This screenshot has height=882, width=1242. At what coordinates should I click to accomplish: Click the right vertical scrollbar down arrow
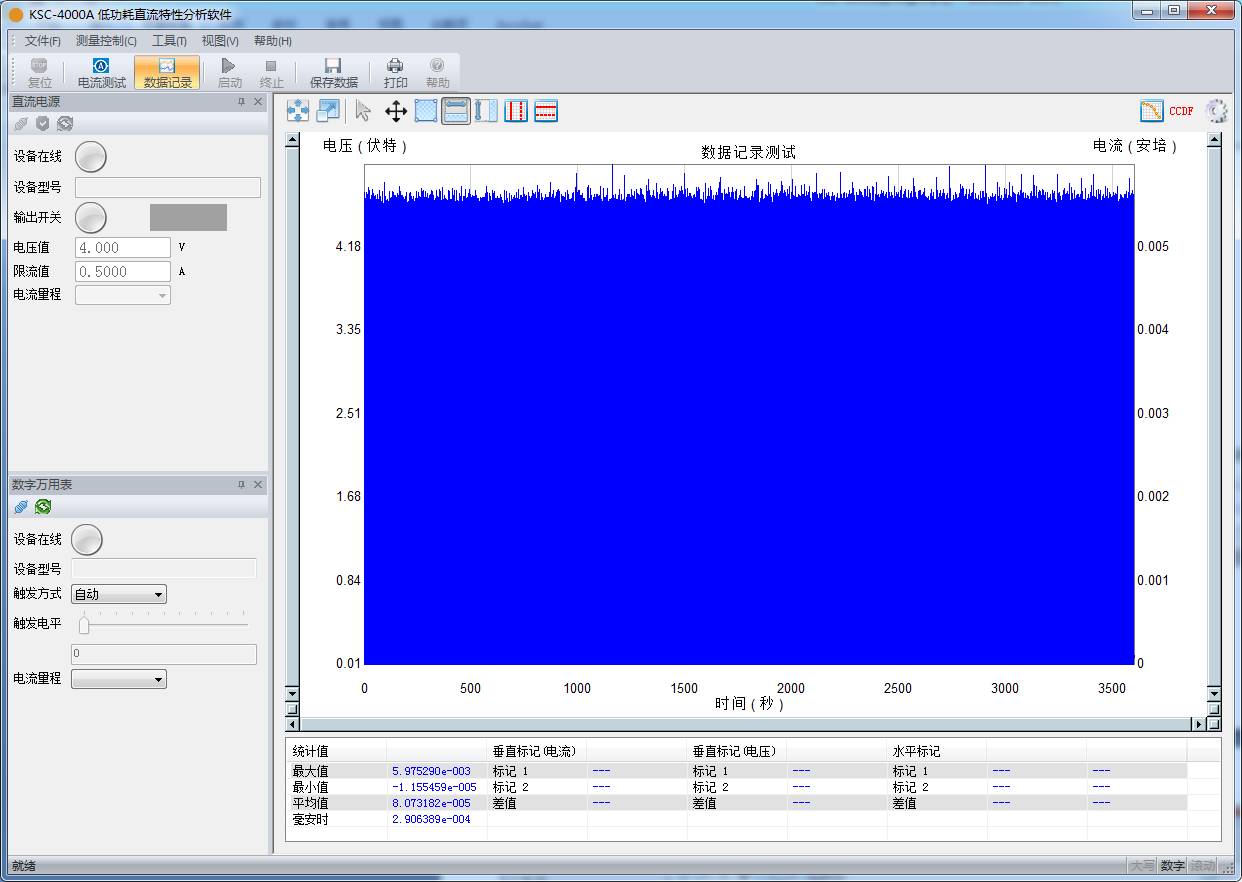(1214, 693)
